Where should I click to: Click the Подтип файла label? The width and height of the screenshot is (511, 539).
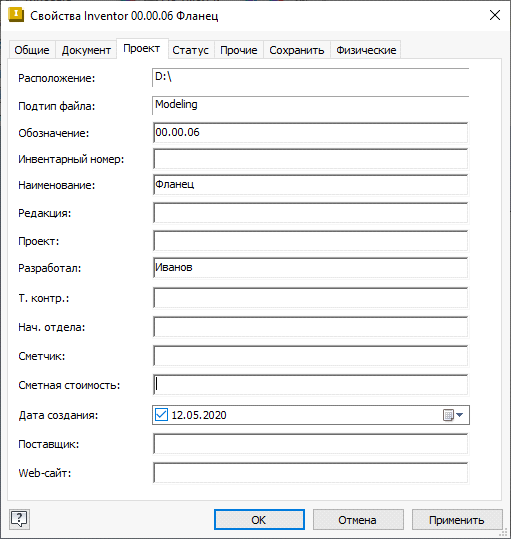57,106
